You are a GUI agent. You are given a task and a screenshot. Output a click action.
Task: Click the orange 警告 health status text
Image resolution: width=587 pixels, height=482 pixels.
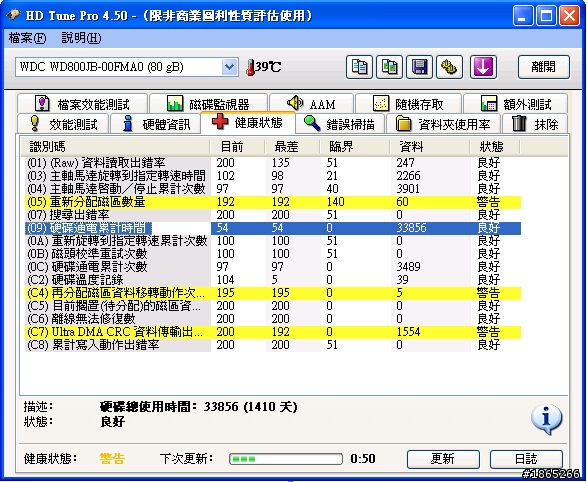112,459
